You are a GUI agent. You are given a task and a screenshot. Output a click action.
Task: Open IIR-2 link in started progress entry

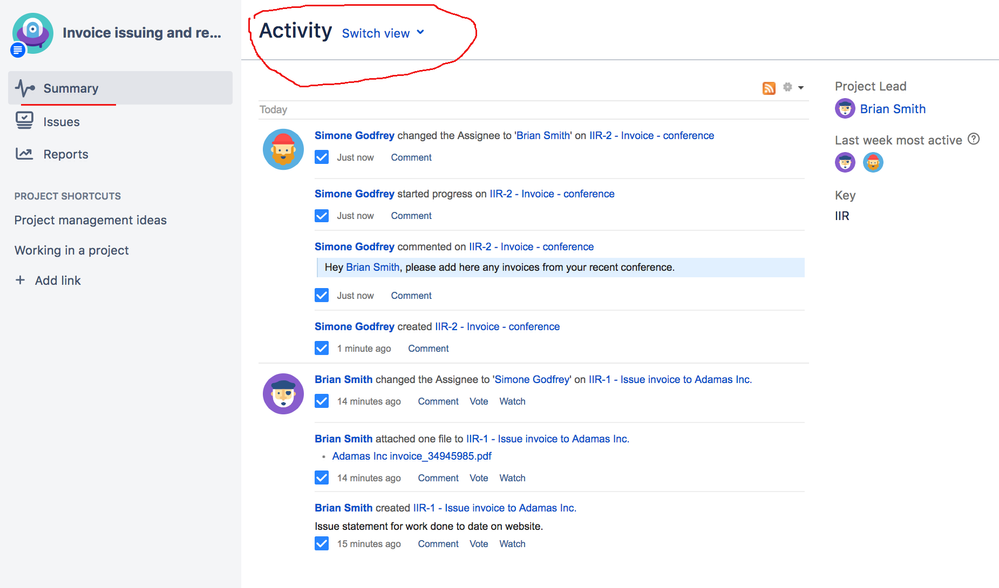pyautogui.click(x=552, y=194)
